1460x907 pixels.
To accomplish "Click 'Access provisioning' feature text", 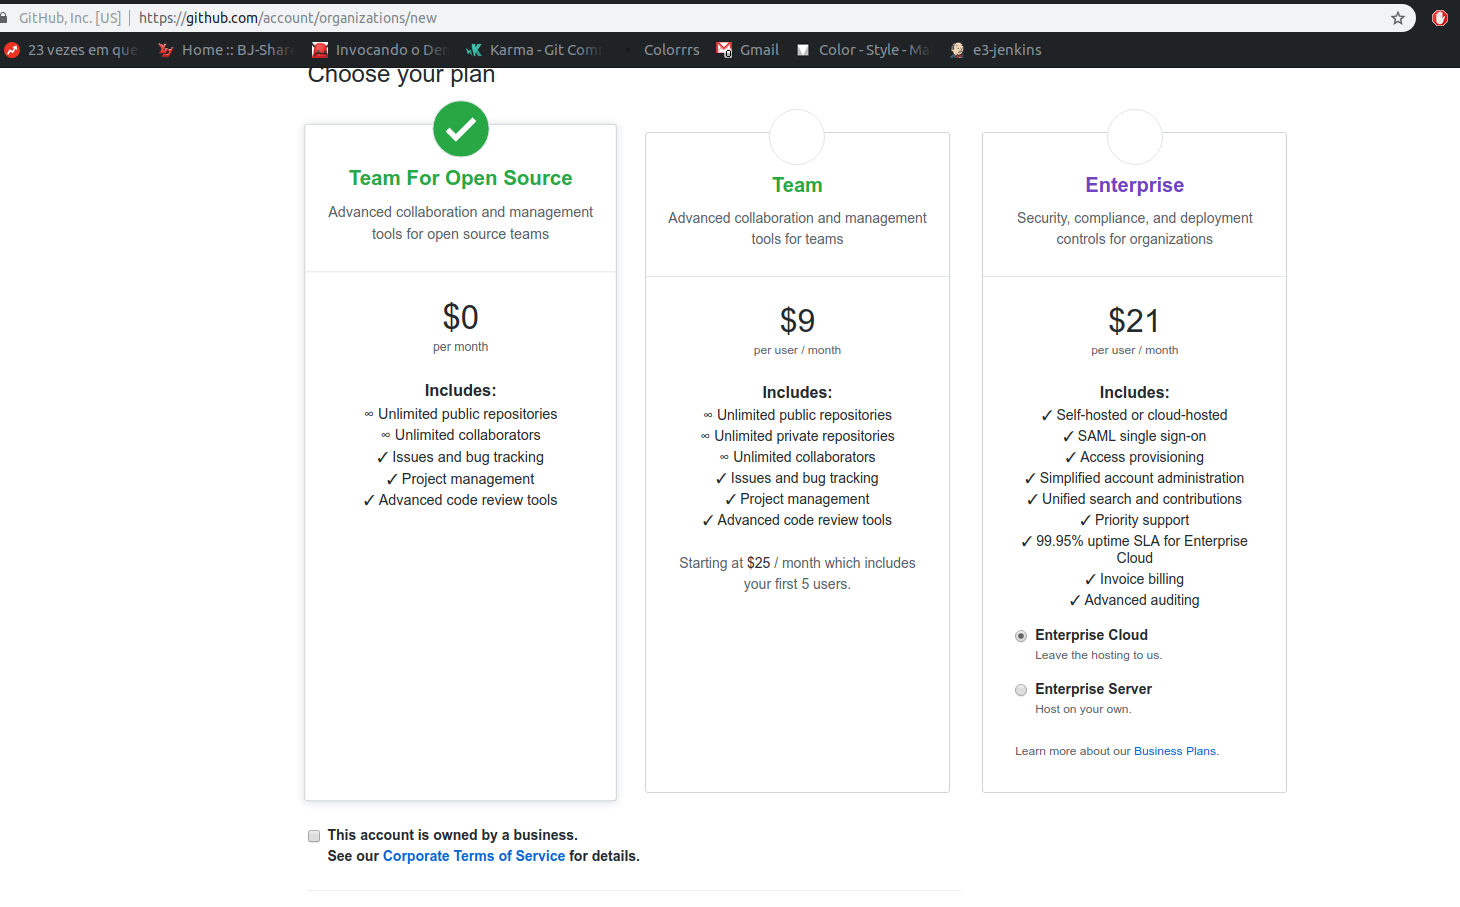I will (x=1142, y=457).
